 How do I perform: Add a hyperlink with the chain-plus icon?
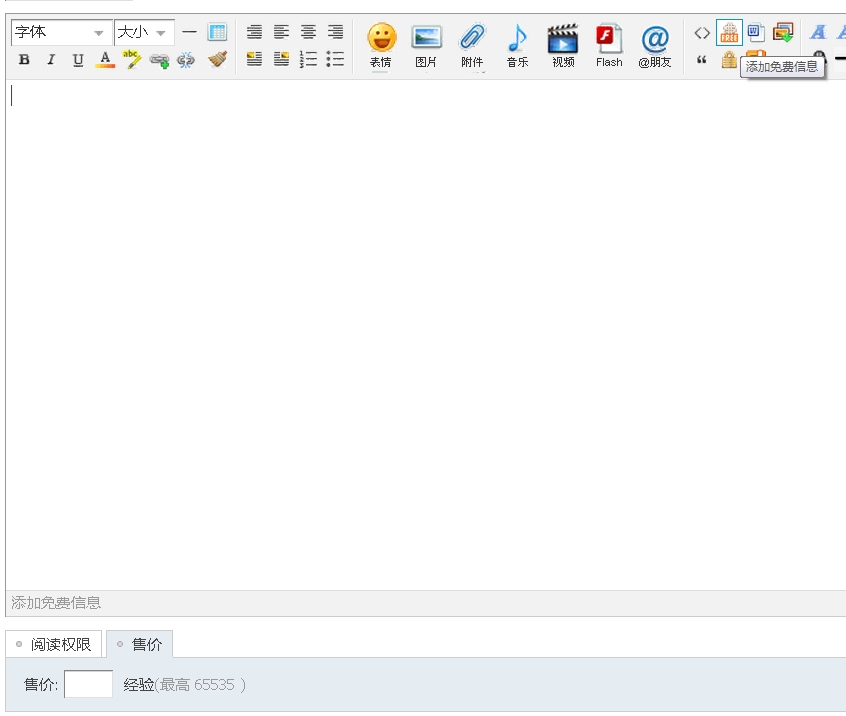[x=159, y=60]
